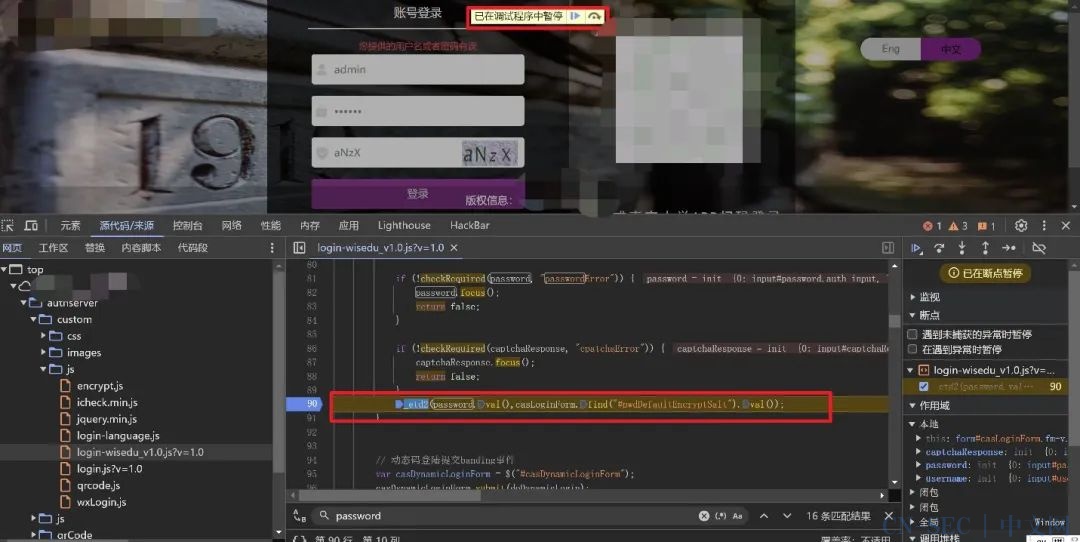Open the 控制台 Console tab
1080x542 pixels.
click(187, 225)
